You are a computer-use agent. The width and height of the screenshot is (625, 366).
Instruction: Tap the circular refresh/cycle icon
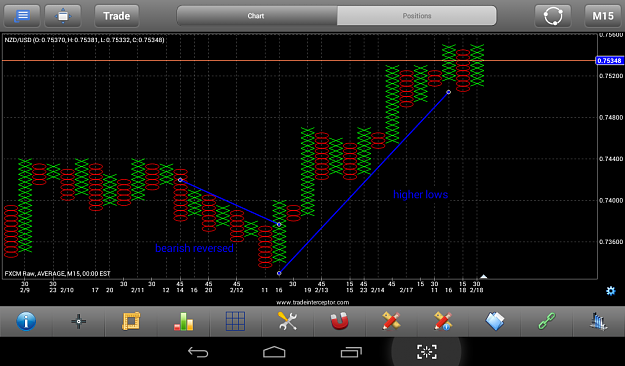553,16
